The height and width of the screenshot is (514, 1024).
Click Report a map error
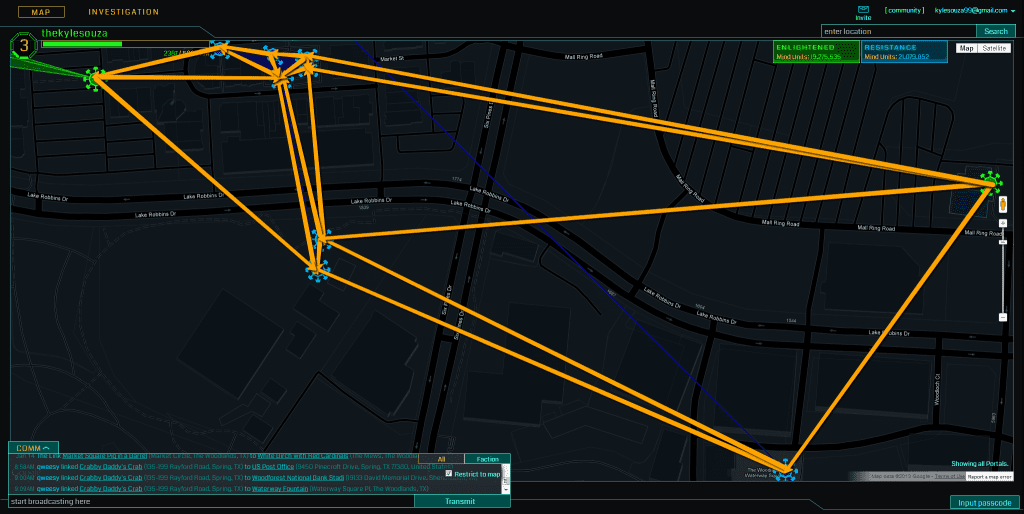pyautogui.click(x=989, y=477)
